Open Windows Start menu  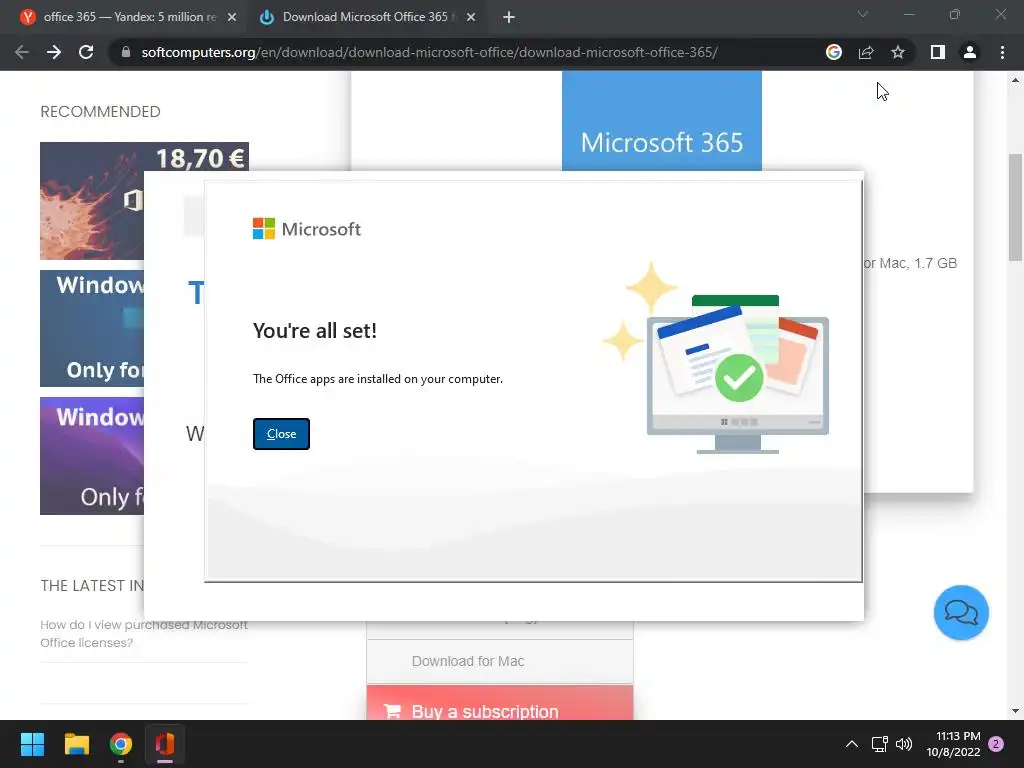coord(32,744)
